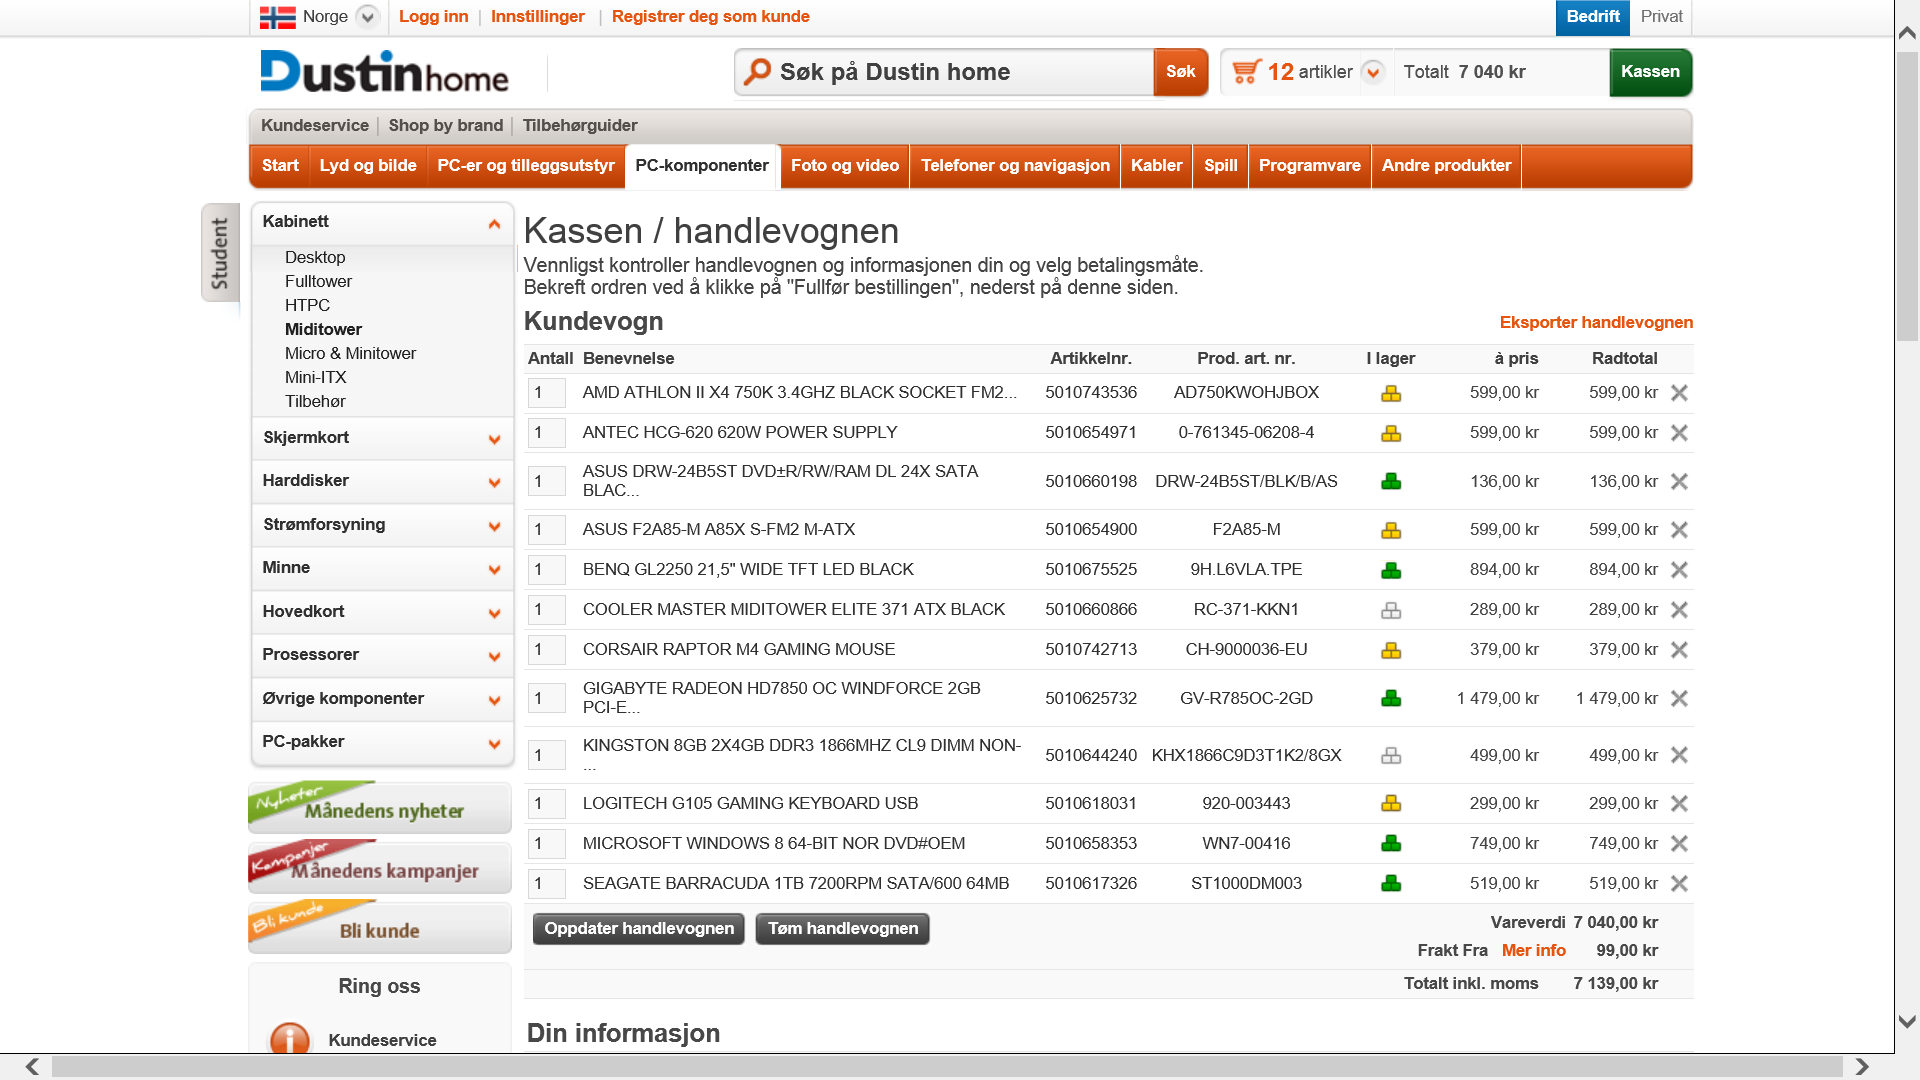The width and height of the screenshot is (1920, 1080).
Task: Open the Lyd og bilde tab
Action: click(x=368, y=166)
